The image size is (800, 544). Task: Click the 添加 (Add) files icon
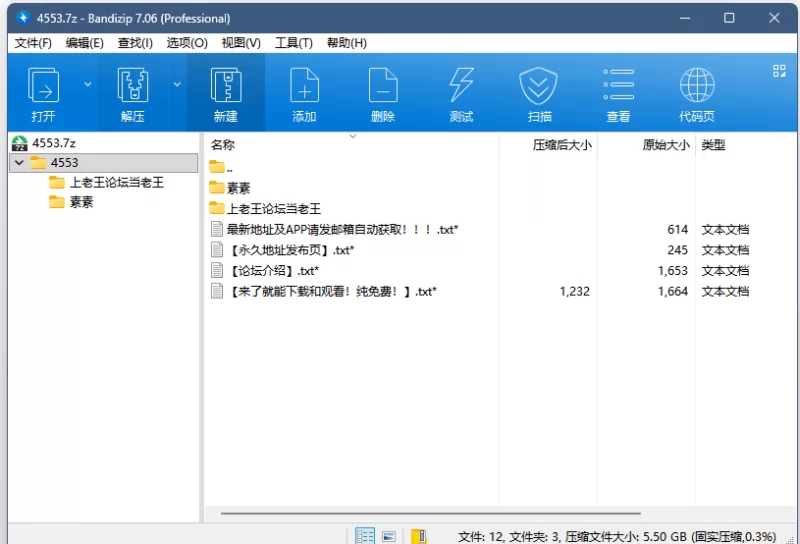(304, 87)
